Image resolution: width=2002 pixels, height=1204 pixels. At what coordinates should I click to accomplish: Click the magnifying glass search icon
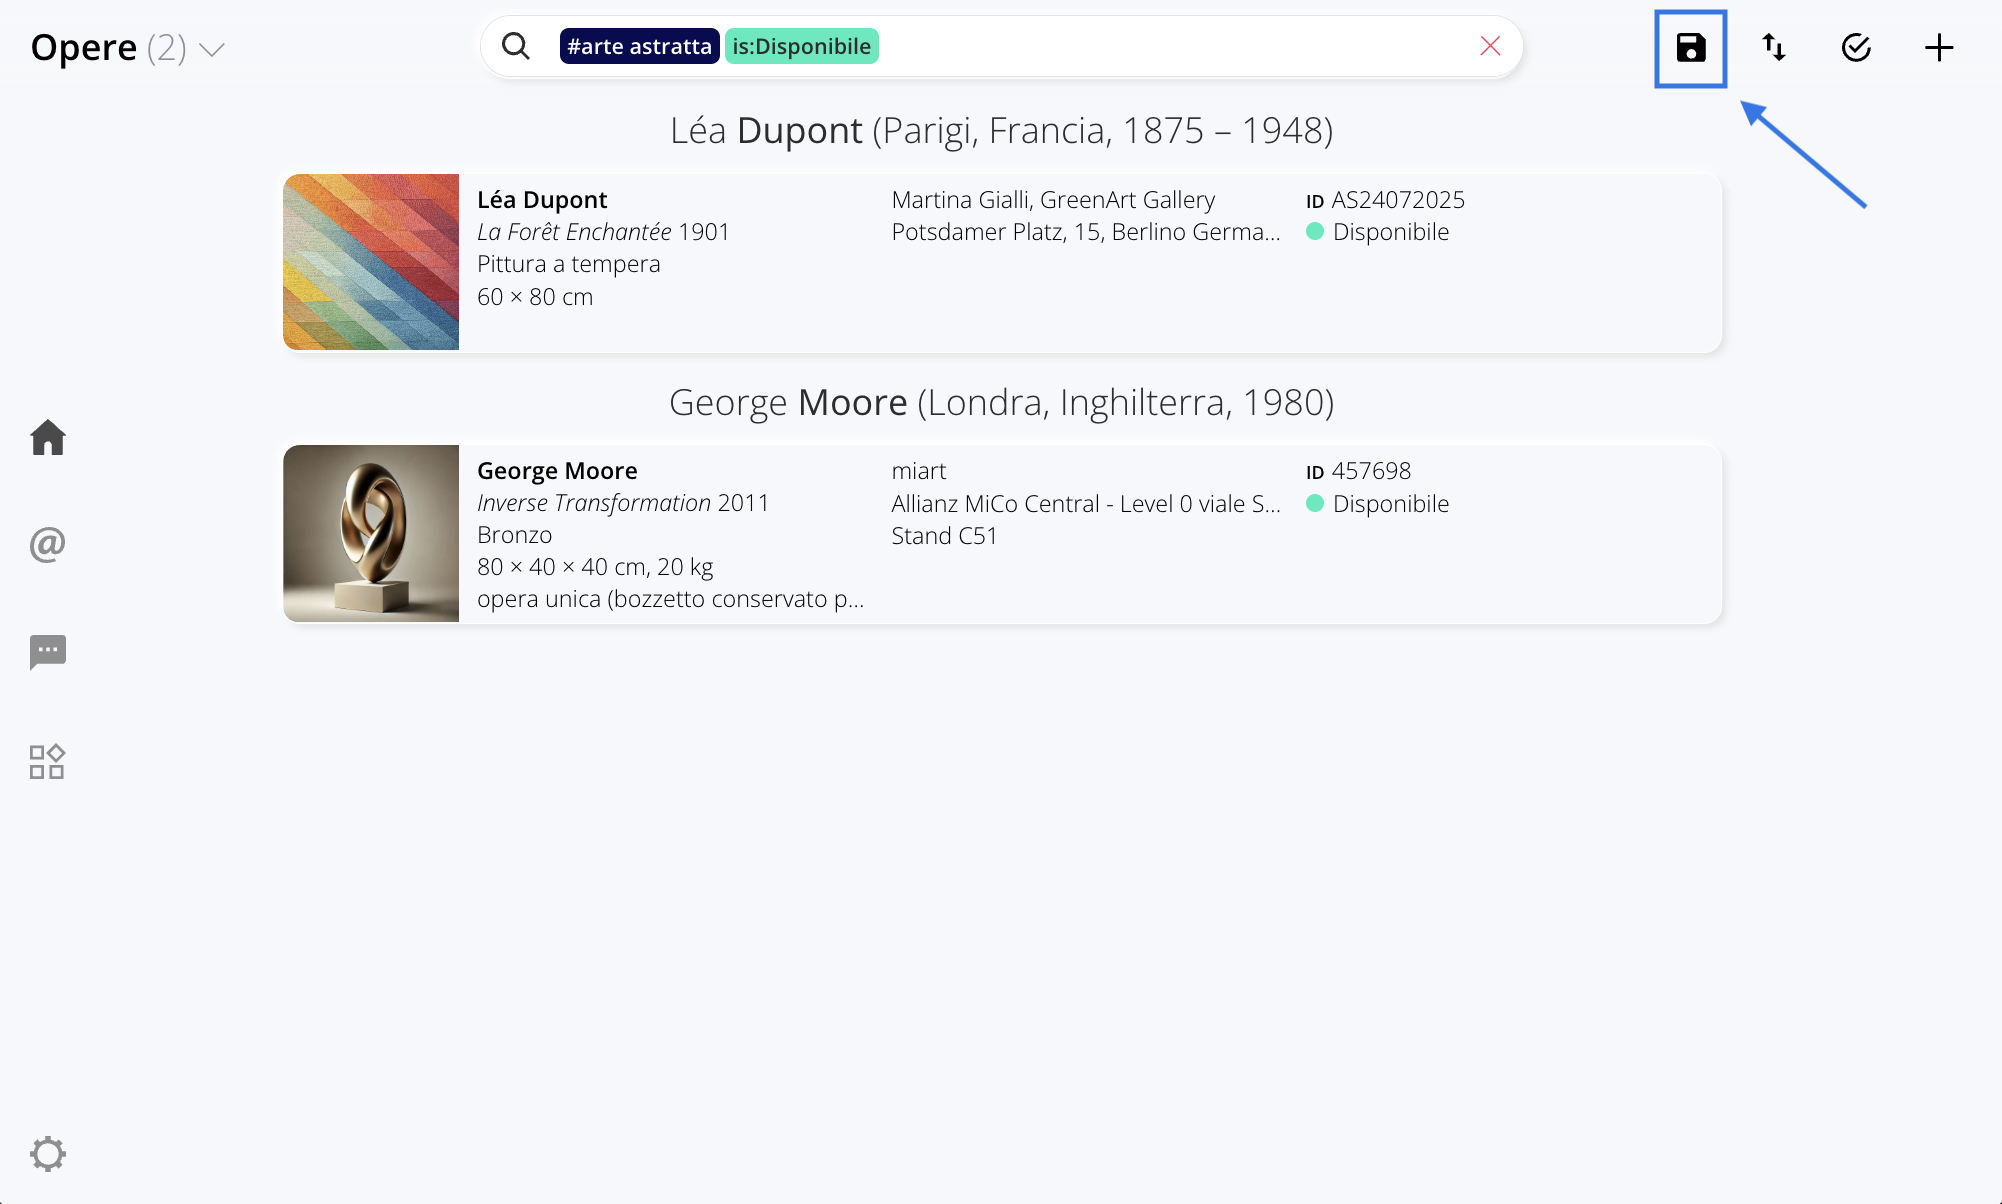516,46
